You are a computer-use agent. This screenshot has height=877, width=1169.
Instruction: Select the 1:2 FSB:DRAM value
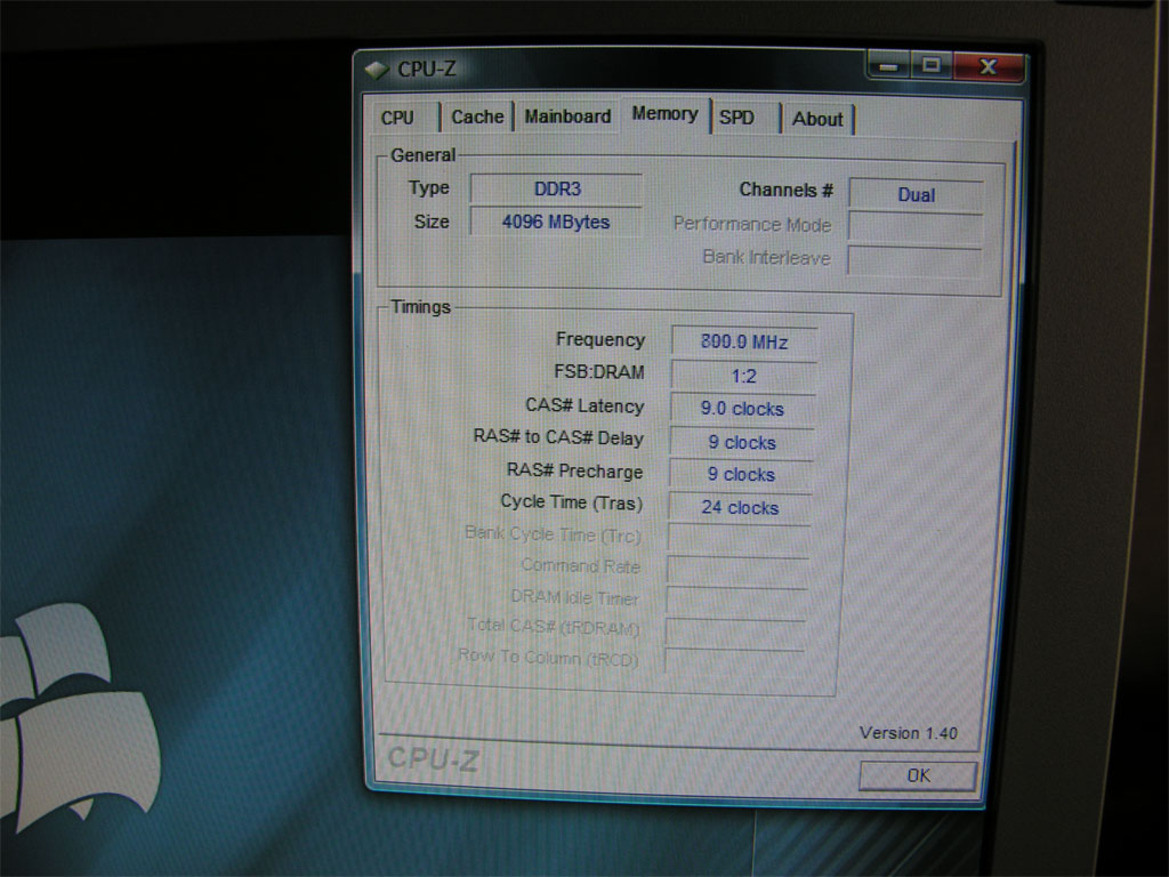(743, 376)
